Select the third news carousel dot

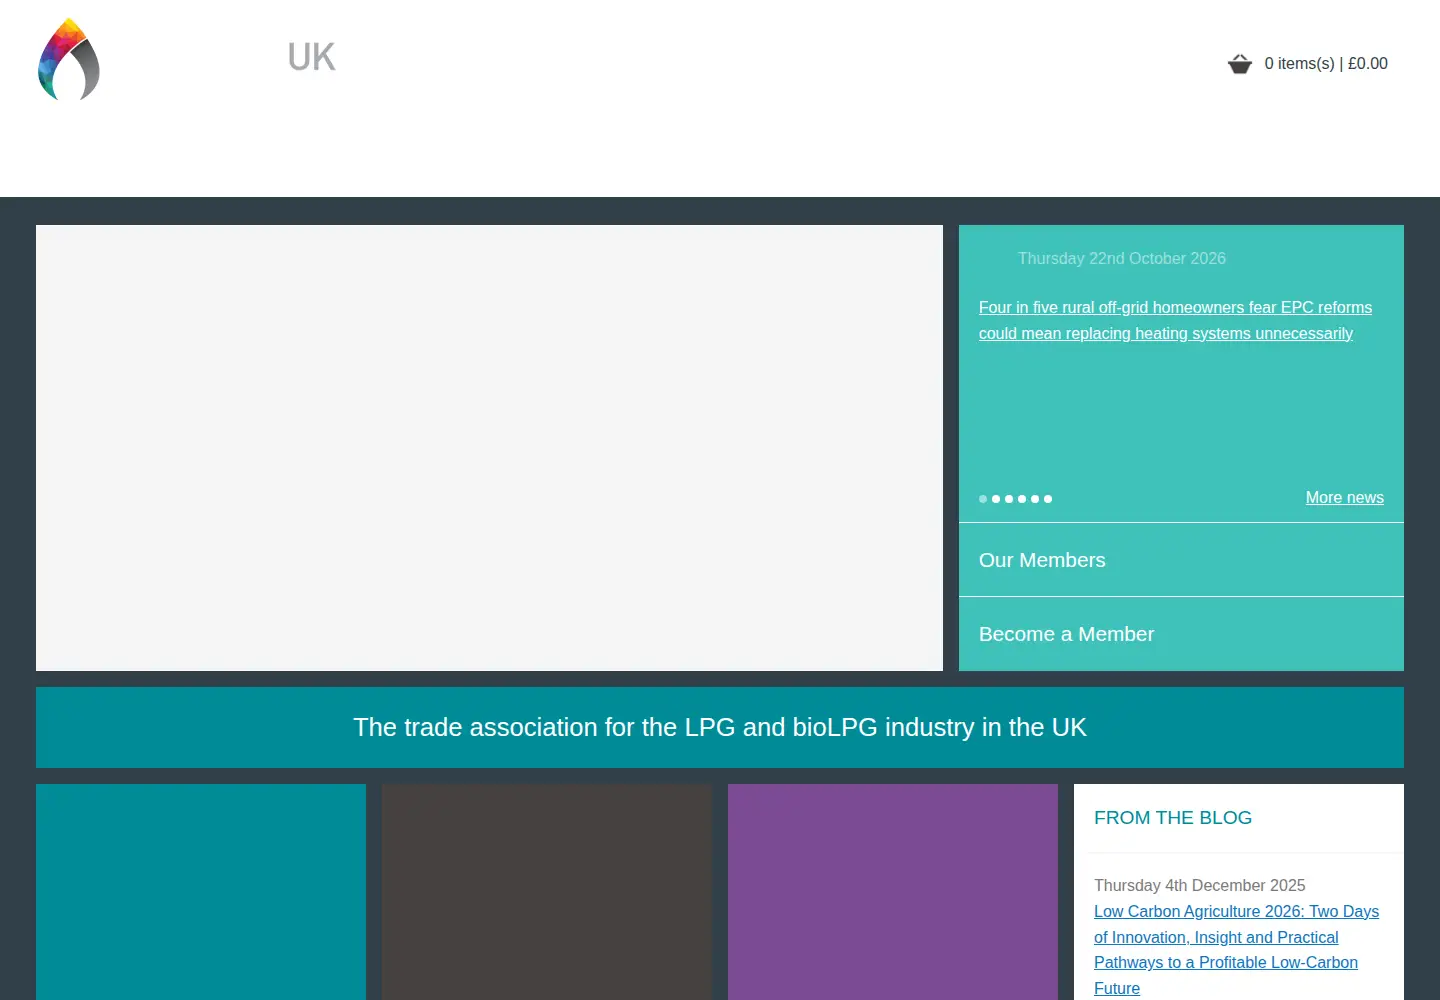coord(1009,499)
